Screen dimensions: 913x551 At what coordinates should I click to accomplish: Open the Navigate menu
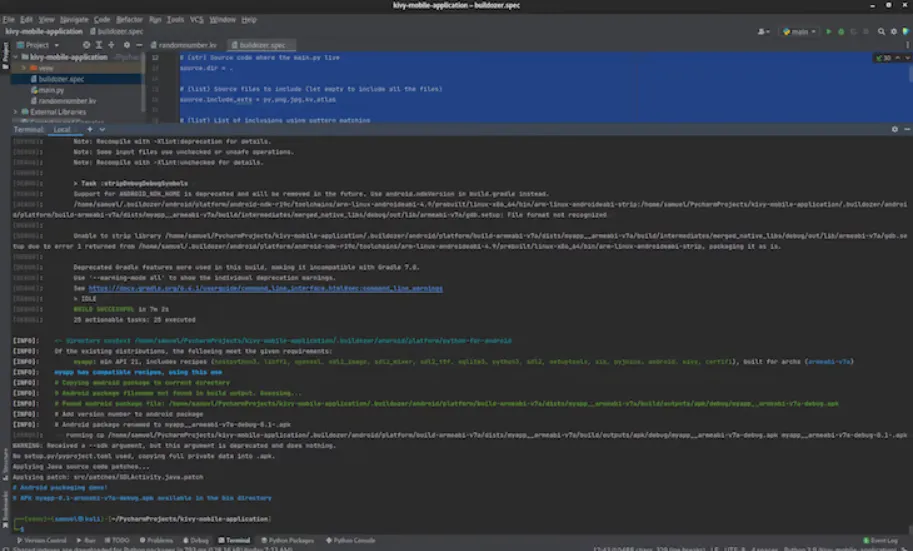click(x=74, y=19)
